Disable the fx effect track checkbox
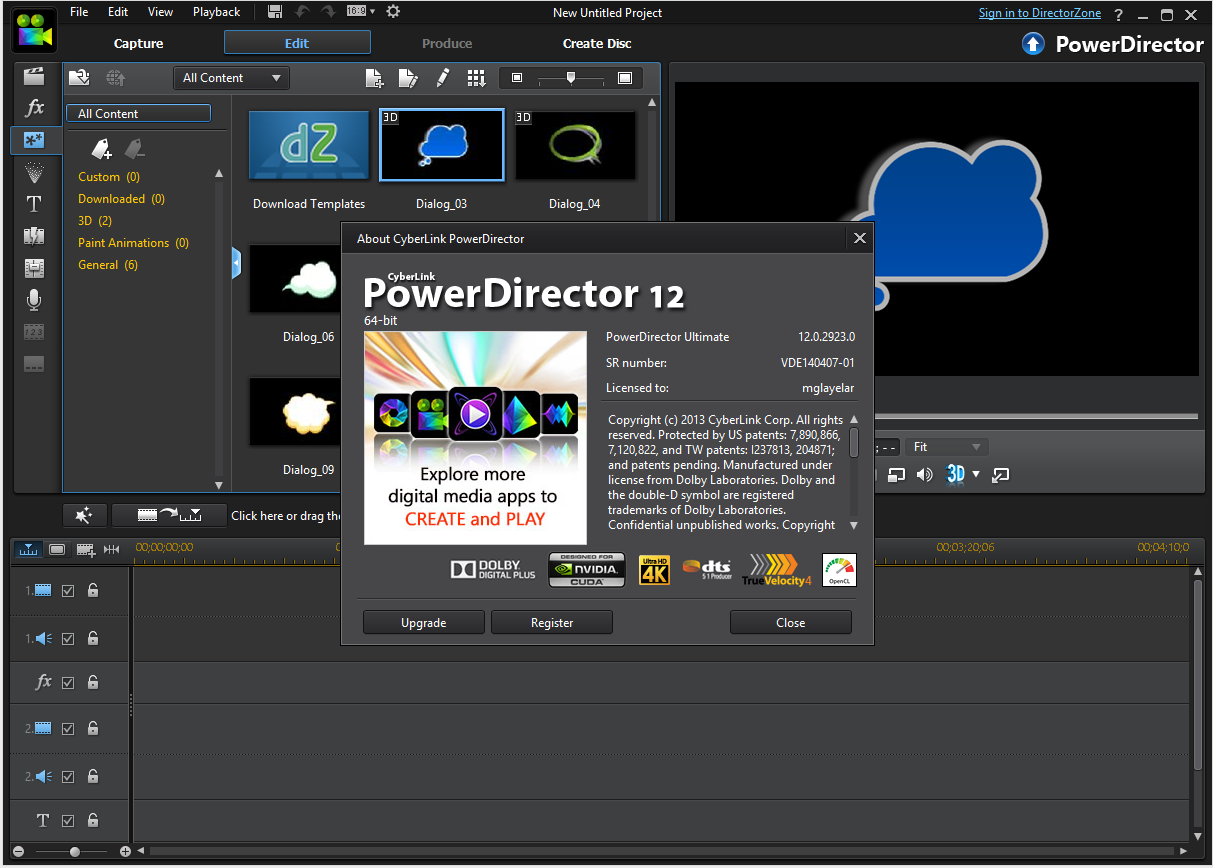The width and height of the screenshot is (1213, 868). click(68, 683)
